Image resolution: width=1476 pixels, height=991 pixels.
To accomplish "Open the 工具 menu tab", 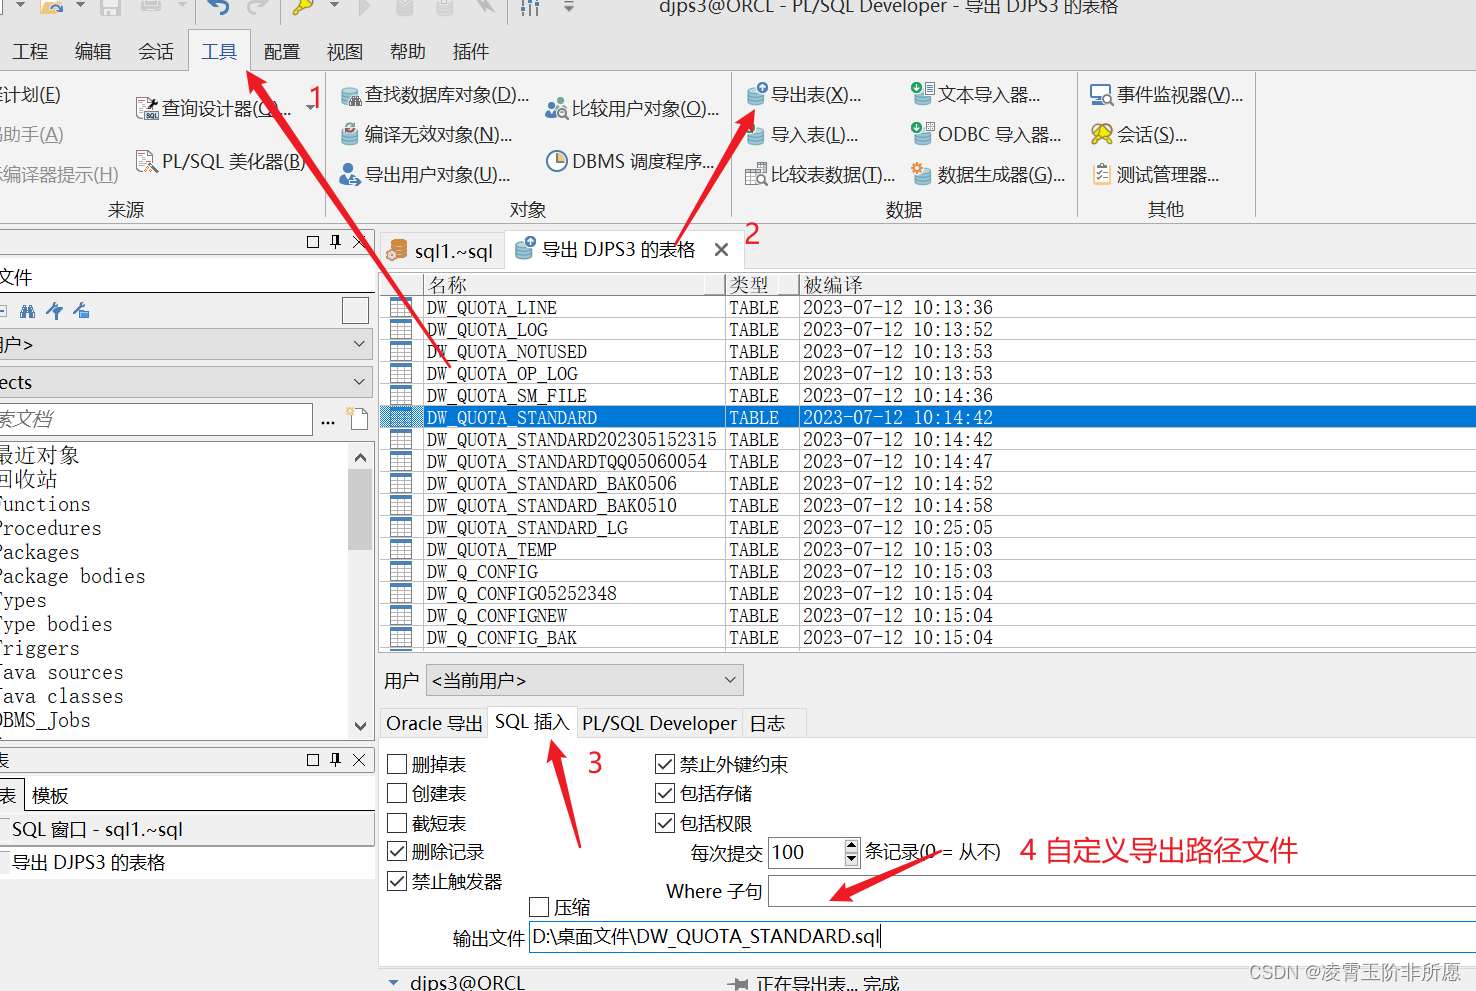I will click(x=219, y=52).
